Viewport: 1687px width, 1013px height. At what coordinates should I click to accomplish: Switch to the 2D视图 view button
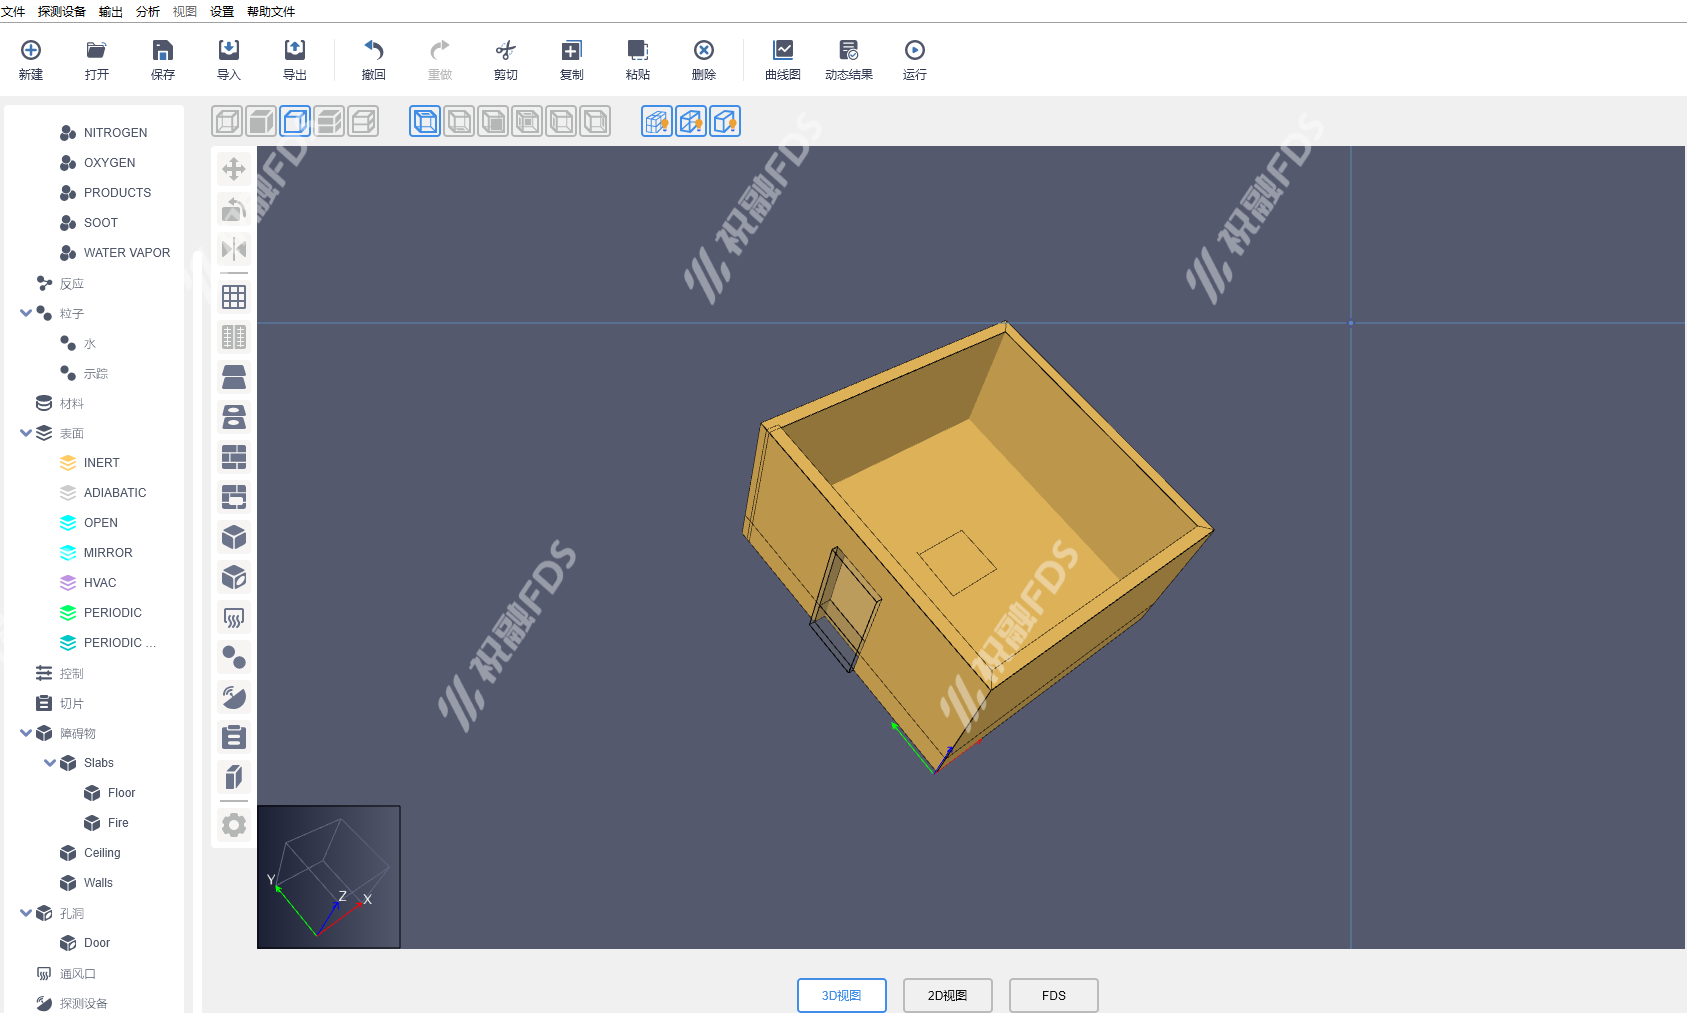pyautogui.click(x=947, y=995)
